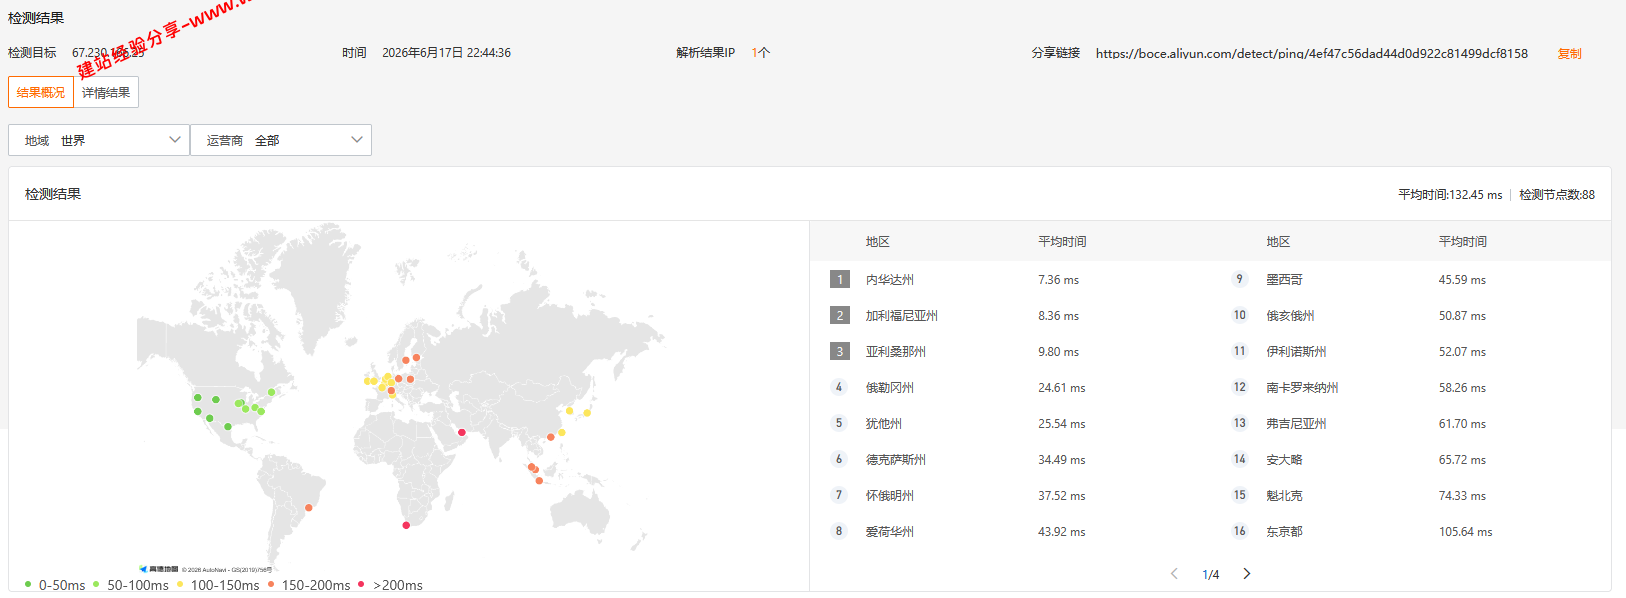
Task: Click the 平均时间:132.45 ms summary
Action: pyautogui.click(x=1450, y=195)
